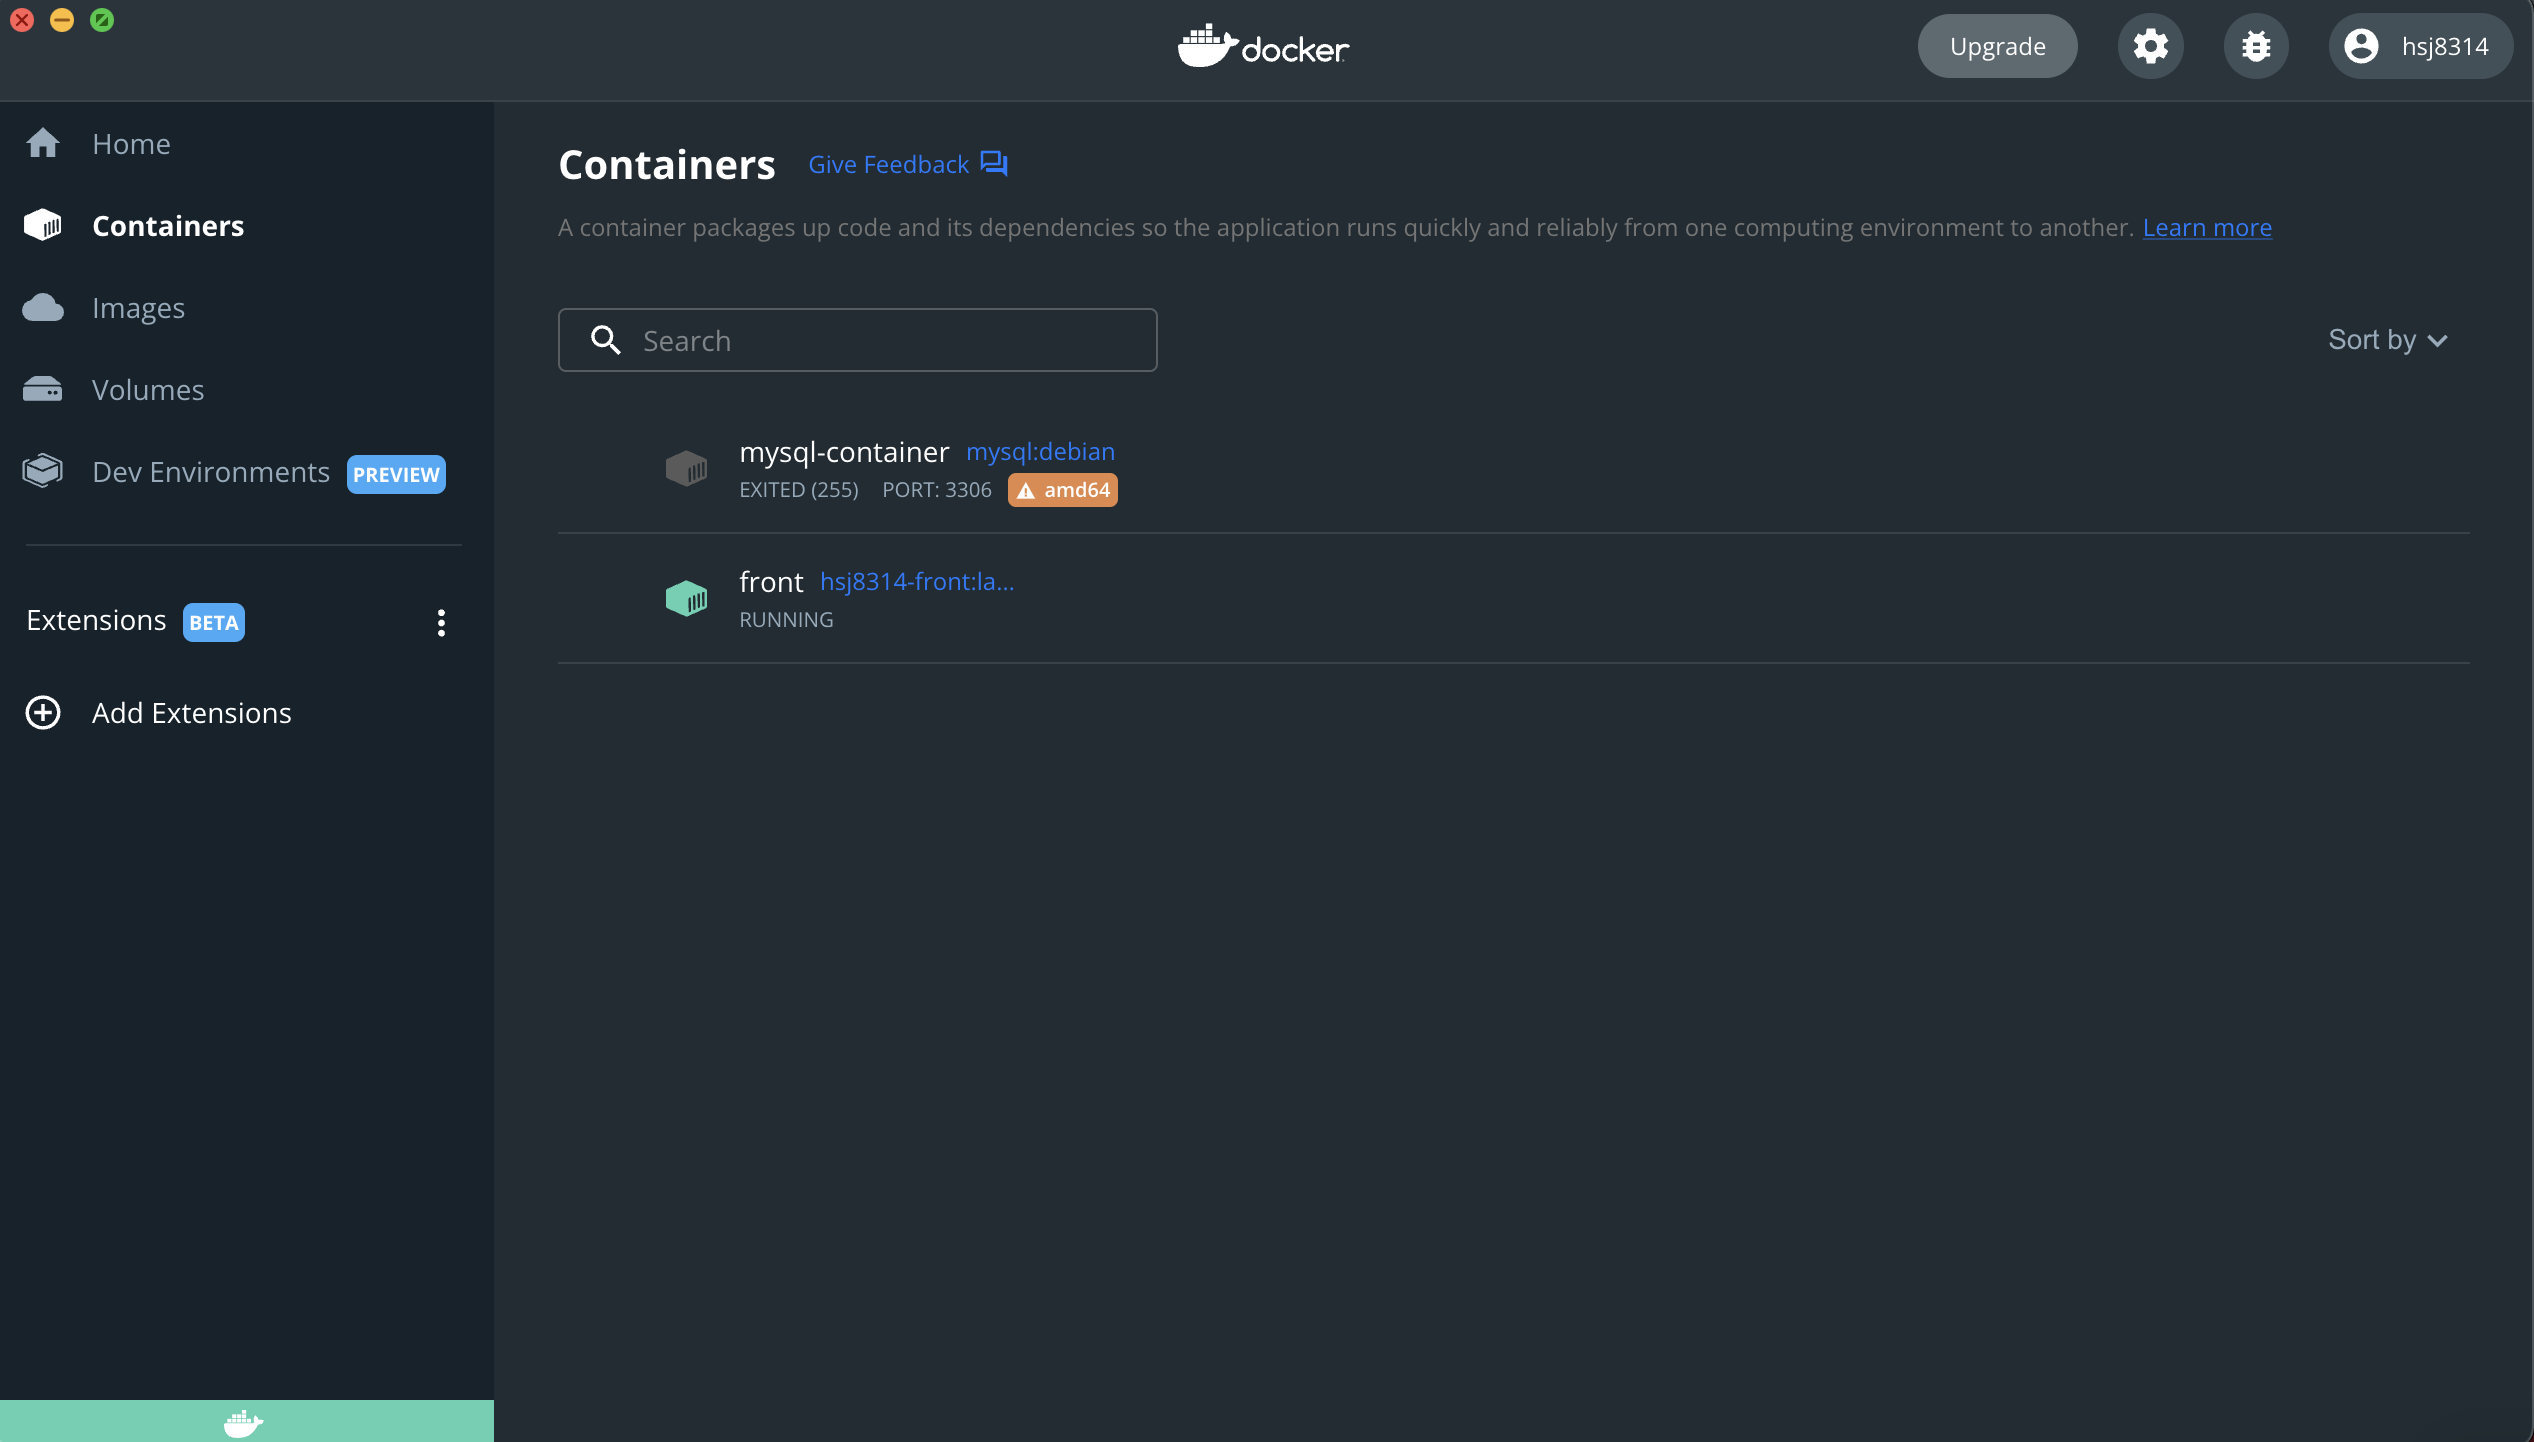Click the Extensions BETA badge
Screen dimensions: 2534x1442
214,622
